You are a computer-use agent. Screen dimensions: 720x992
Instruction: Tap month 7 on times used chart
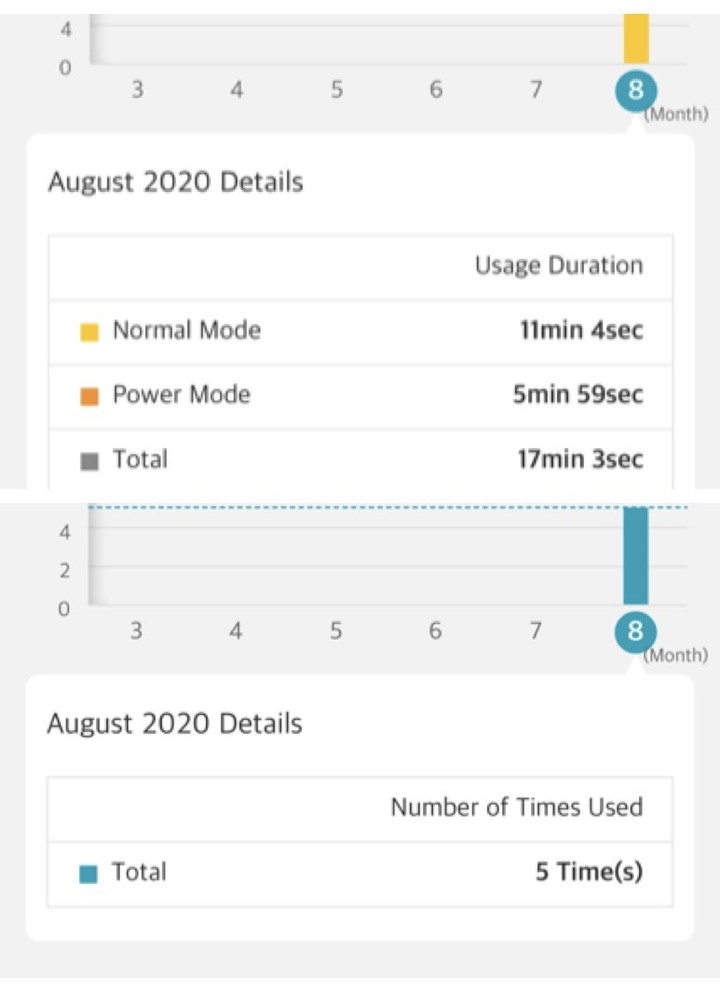click(x=535, y=631)
